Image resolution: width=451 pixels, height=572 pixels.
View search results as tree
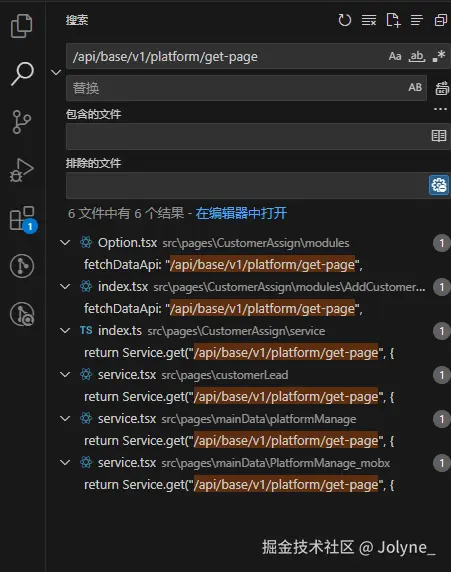pyautogui.click(x=417, y=20)
